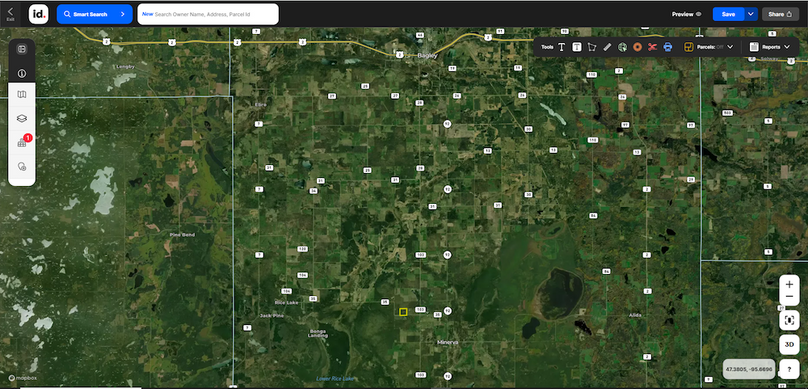Open the folded map sidebar icon
808x389 pixels.
coord(22,95)
